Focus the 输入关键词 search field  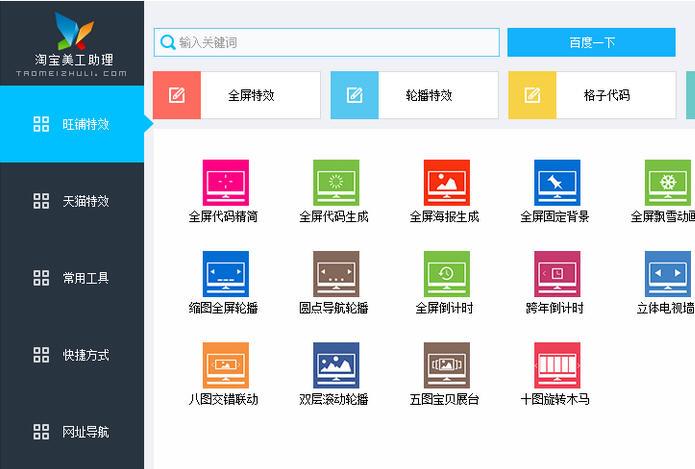[327, 43]
